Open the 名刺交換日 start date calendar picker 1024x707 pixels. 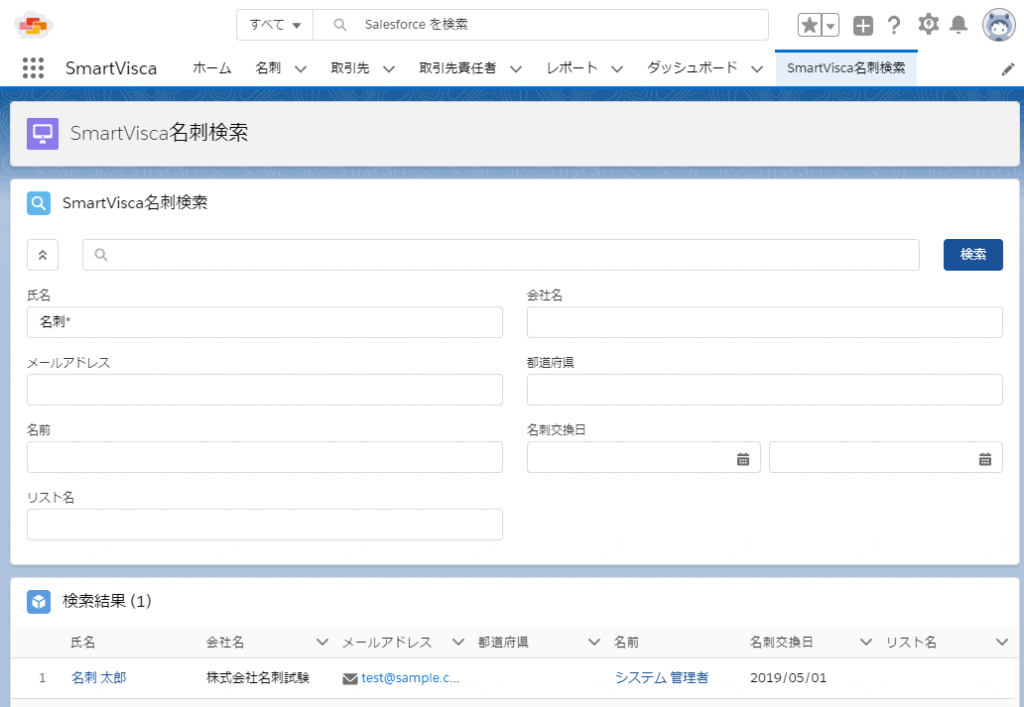743,460
